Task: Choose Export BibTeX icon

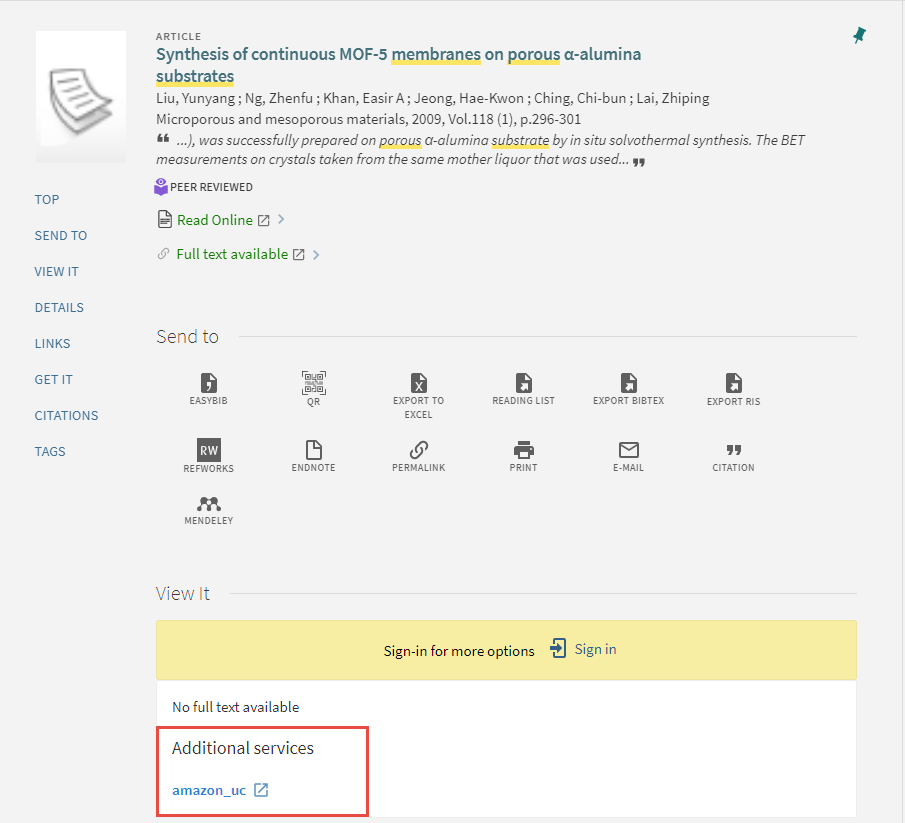Action: (x=628, y=384)
